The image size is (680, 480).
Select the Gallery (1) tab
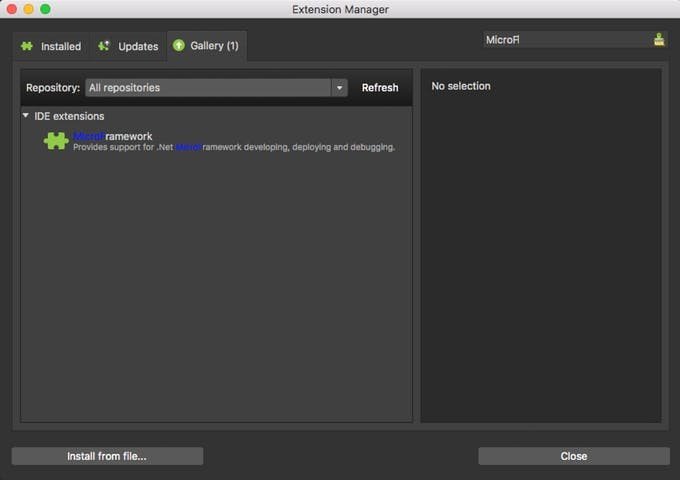pos(206,46)
